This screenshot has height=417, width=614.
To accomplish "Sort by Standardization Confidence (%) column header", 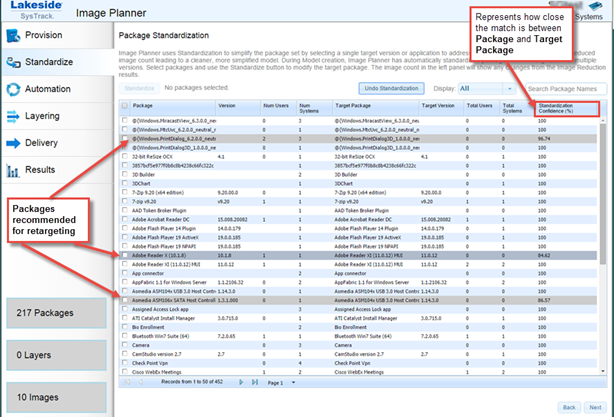I will point(566,108).
